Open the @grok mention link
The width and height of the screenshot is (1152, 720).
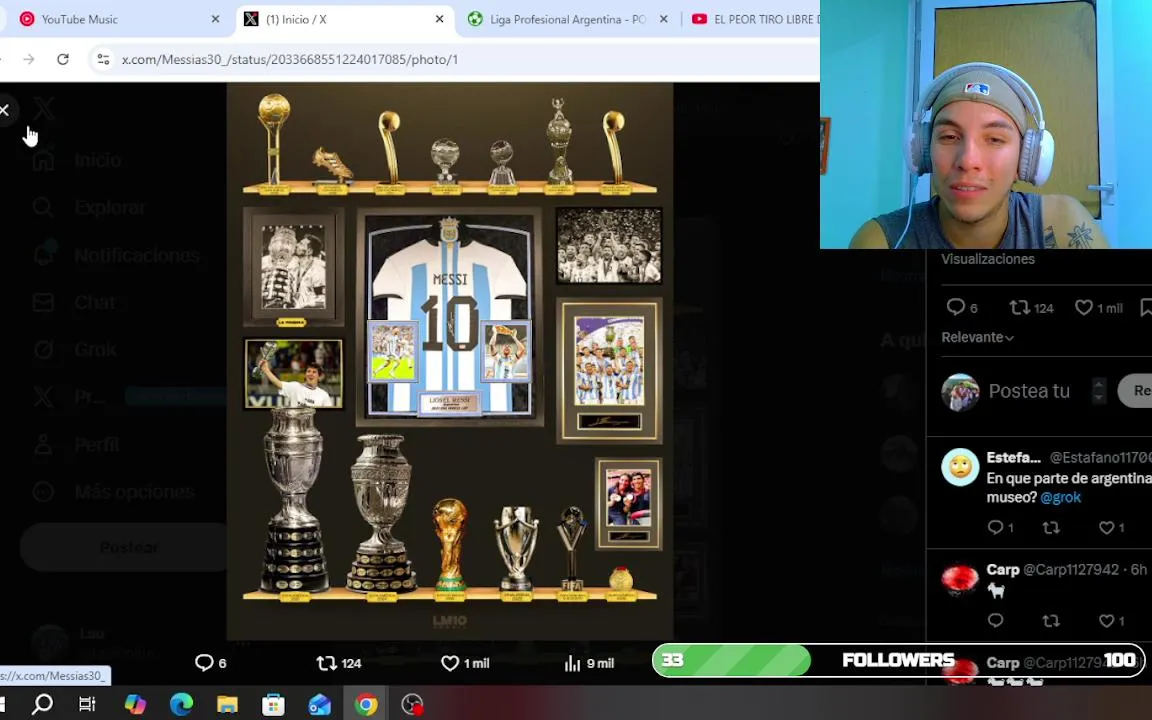[x=1060, y=497]
